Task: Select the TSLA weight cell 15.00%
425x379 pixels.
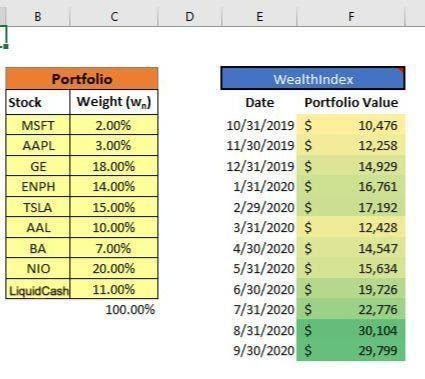Action: [x=114, y=207]
